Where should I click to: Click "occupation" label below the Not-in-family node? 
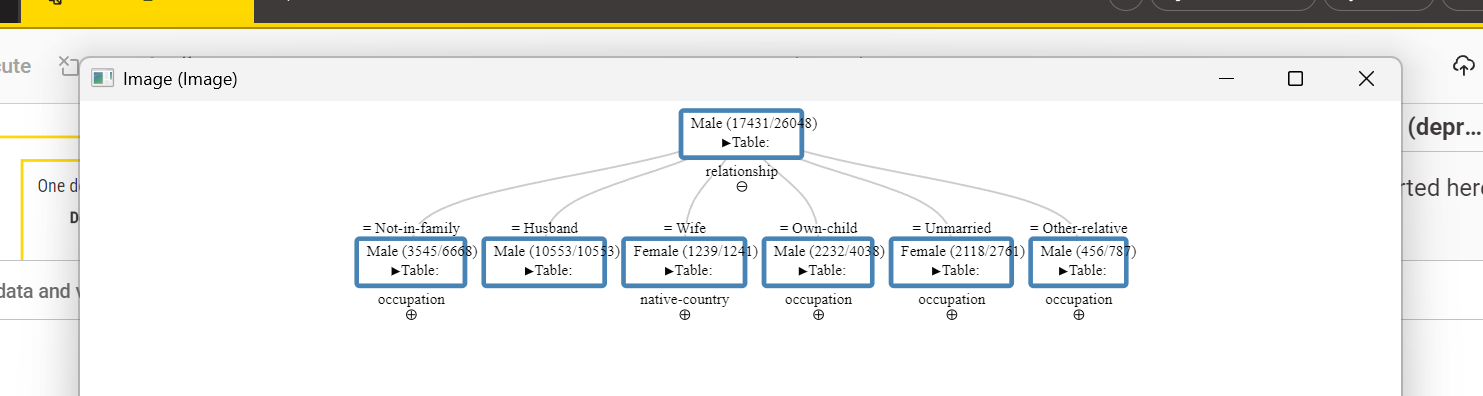(x=411, y=299)
